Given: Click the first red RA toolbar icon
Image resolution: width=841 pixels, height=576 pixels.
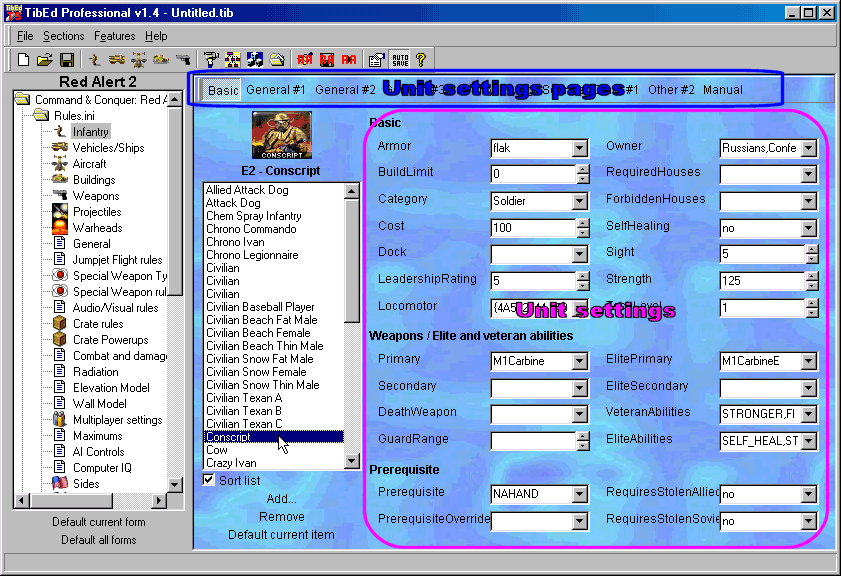Looking at the screenshot, I should tap(305, 60).
